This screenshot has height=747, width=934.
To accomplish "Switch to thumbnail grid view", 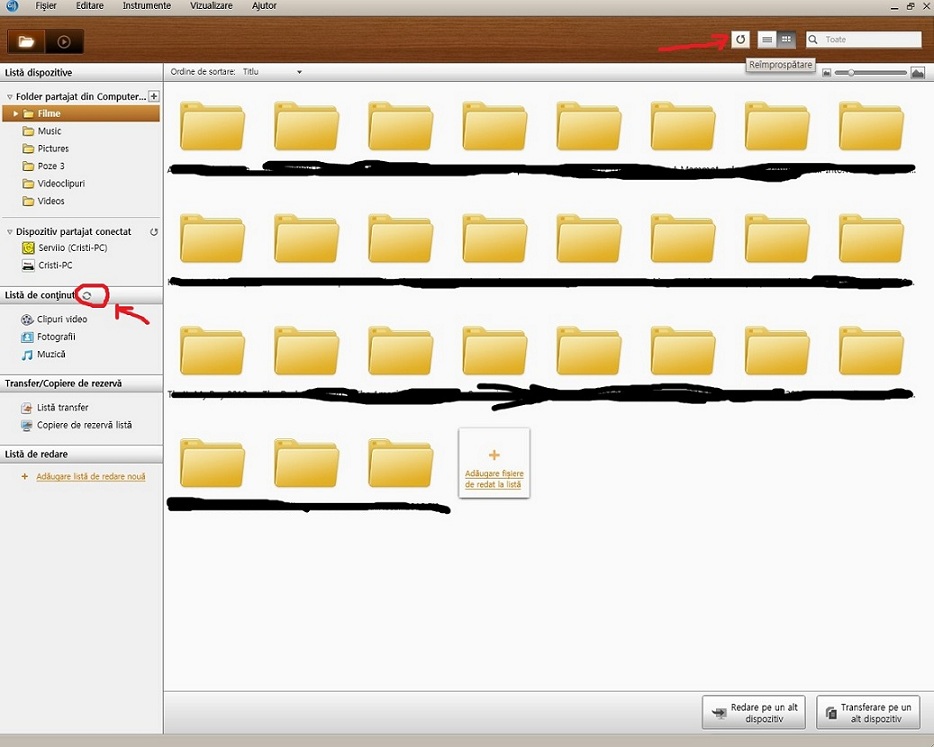I will 787,40.
